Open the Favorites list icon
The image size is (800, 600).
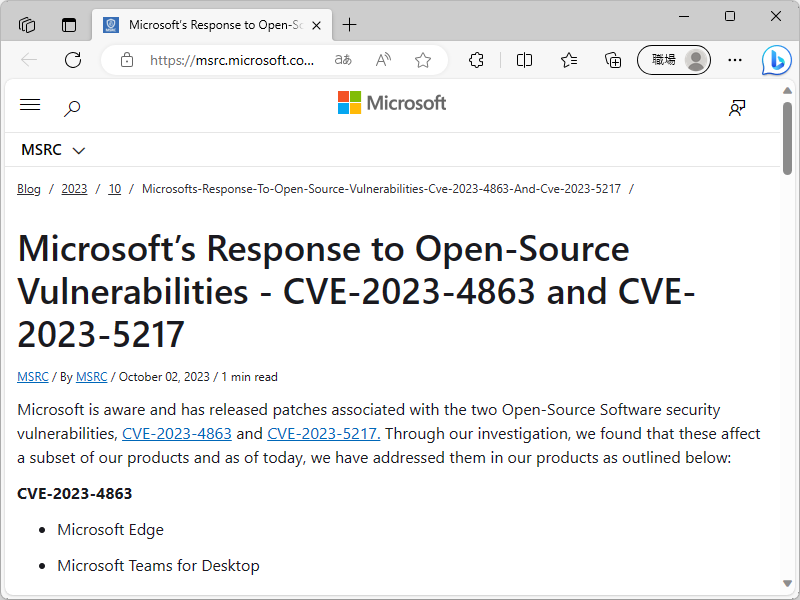569,60
